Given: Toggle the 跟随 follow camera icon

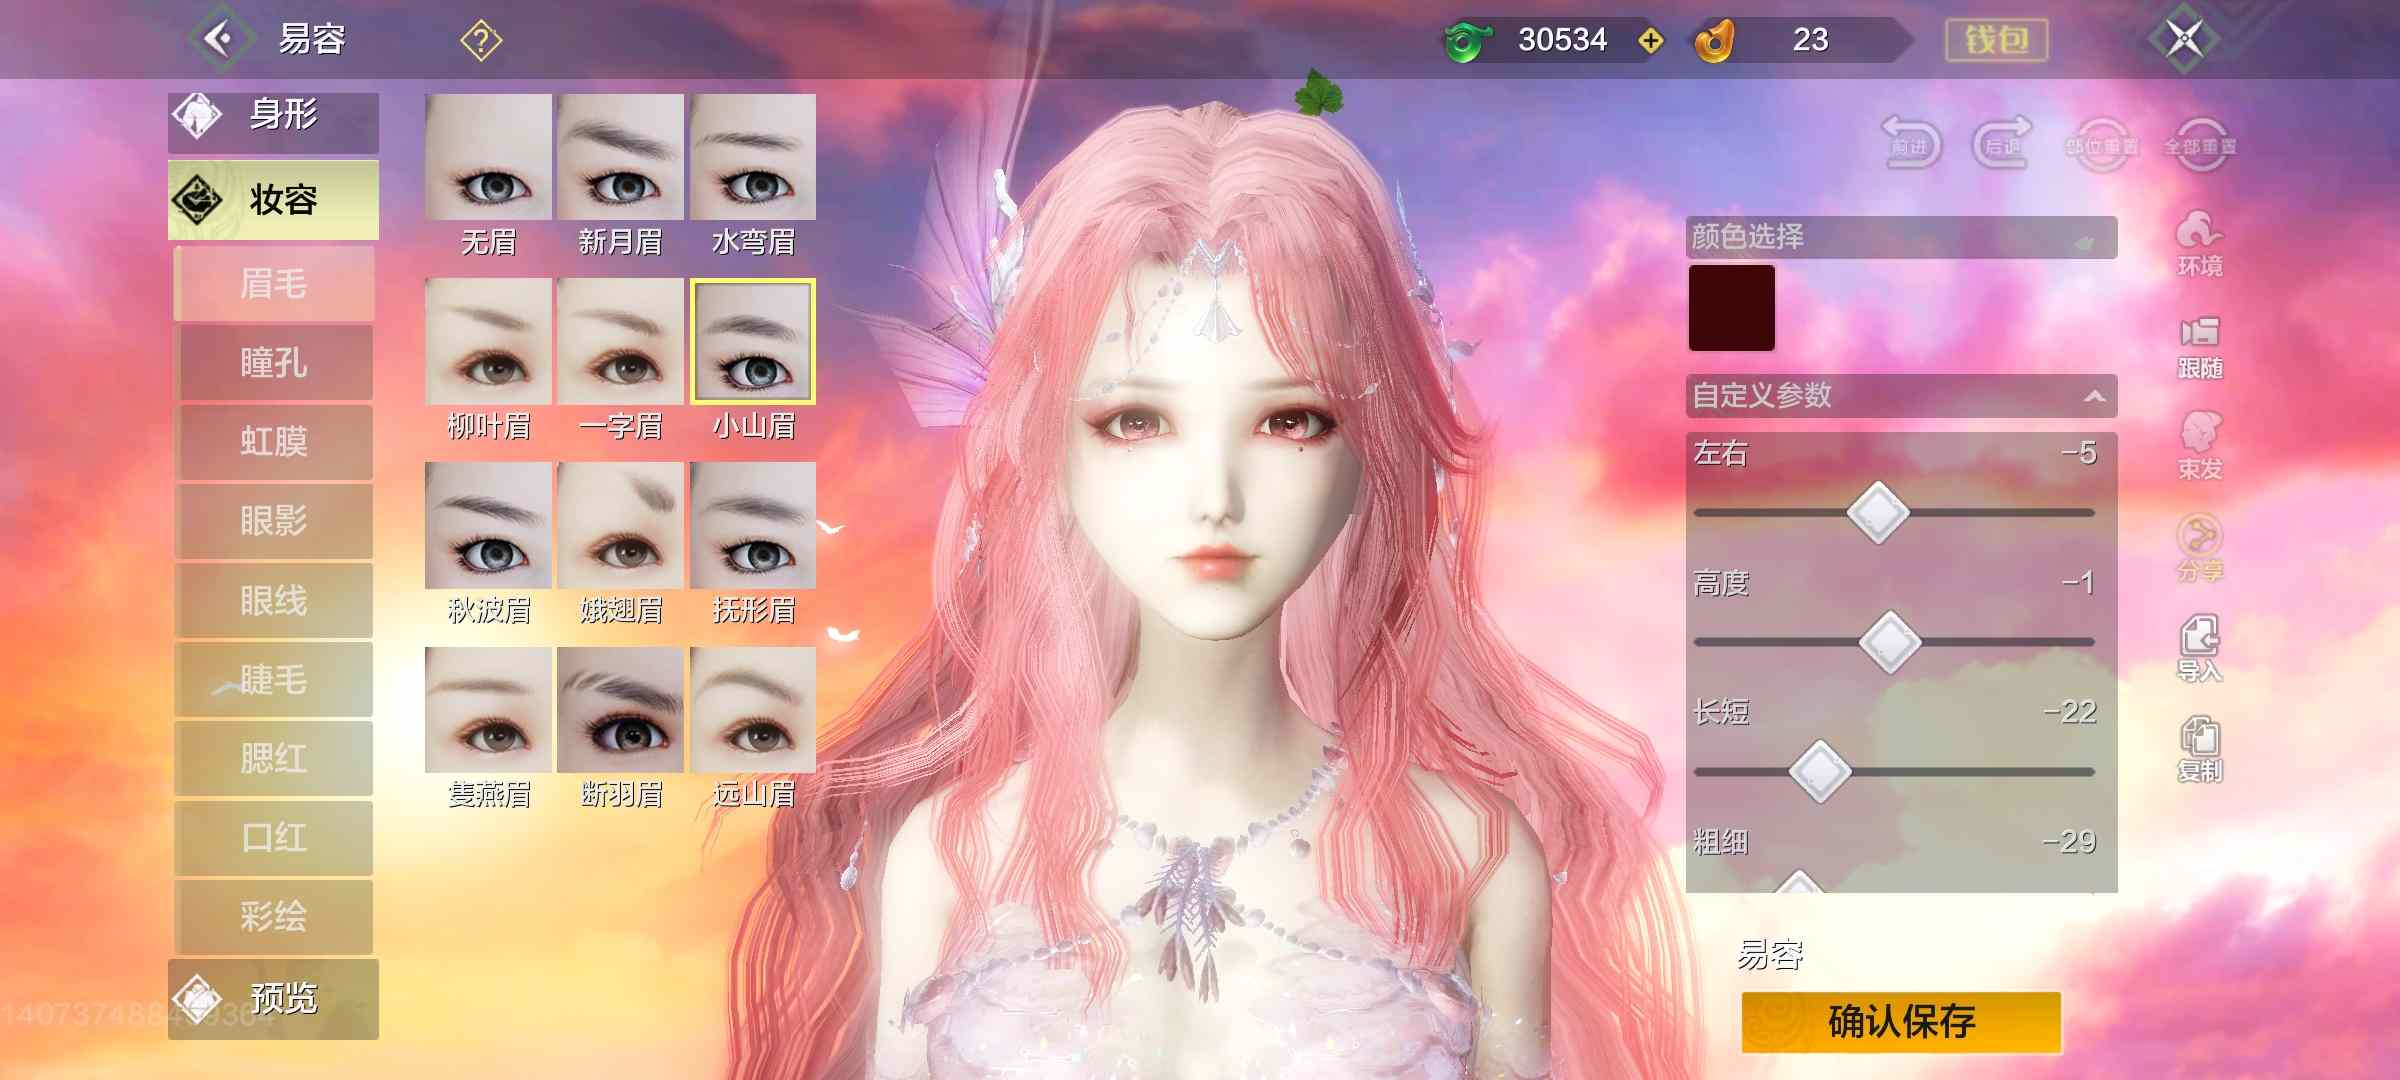Looking at the screenshot, I should [x=2200, y=347].
